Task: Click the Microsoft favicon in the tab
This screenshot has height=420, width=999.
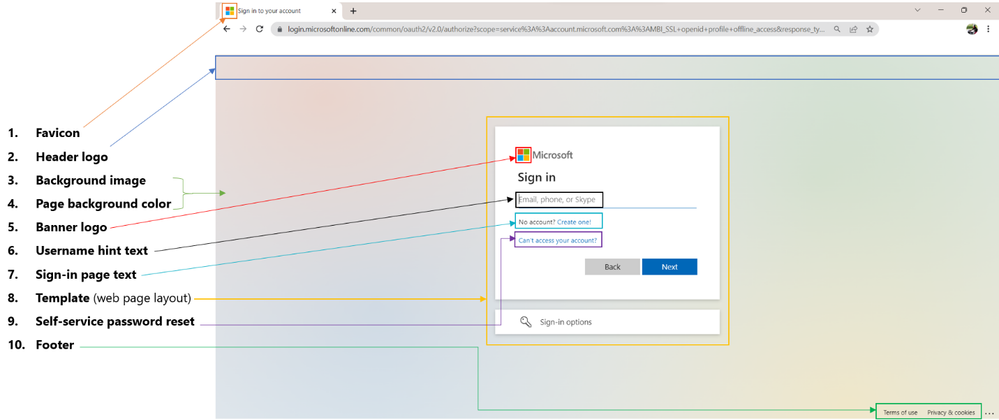Action: click(229, 11)
